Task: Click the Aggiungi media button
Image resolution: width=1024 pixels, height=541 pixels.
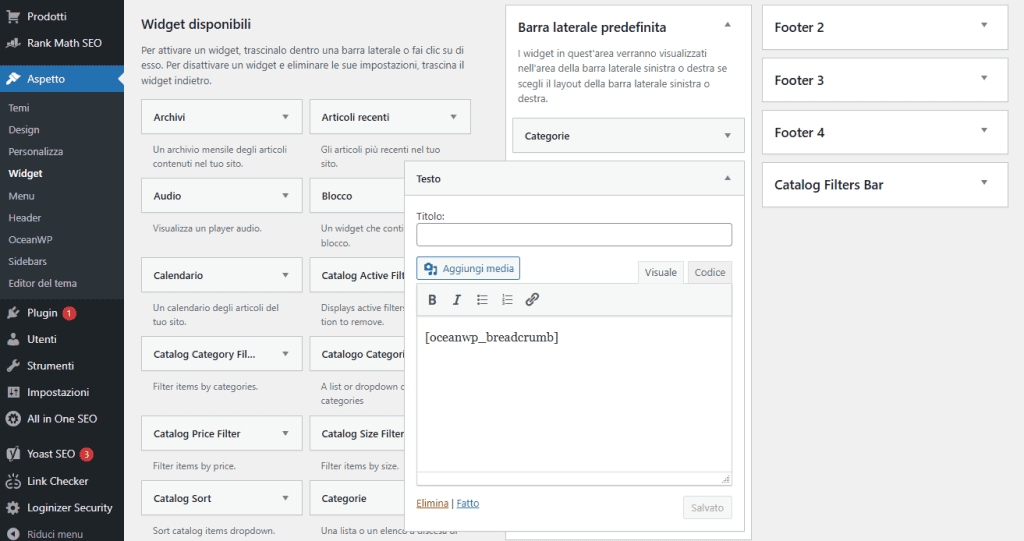Action: pyautogui.click(x=468, y=269)
